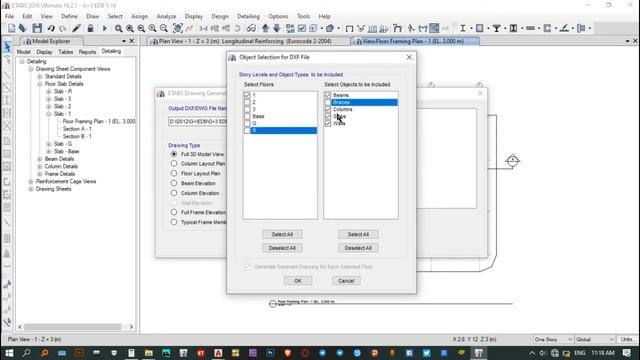The height and width of the screenshot is (360, 640).
Task: Switch to the Reports tab in Model Explorer
Action: tap(87, 52)
